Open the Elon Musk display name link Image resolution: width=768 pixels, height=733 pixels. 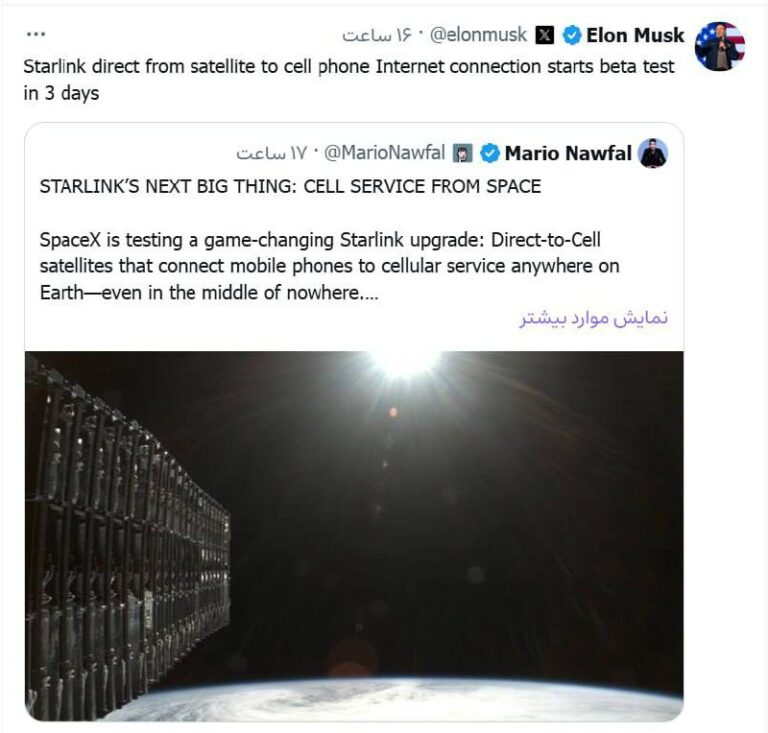click(635, 35)
